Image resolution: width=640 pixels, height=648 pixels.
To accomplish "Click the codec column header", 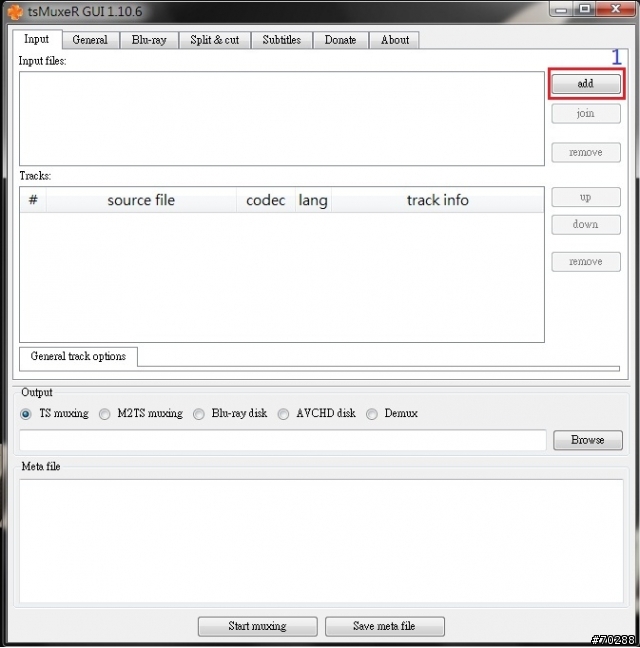I will (x=266, y=200).
